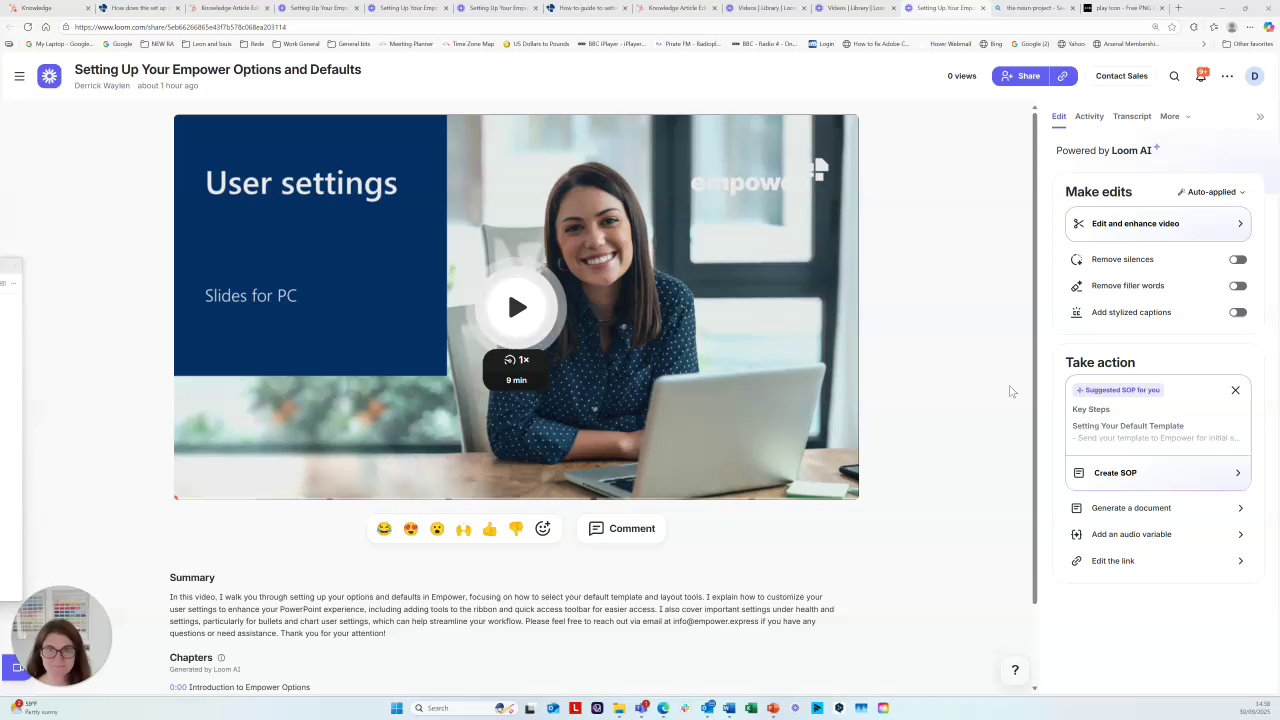React with the raised hands emoji
The width and height of the screenshot is (1280, 720).
(x=463, y=529)
